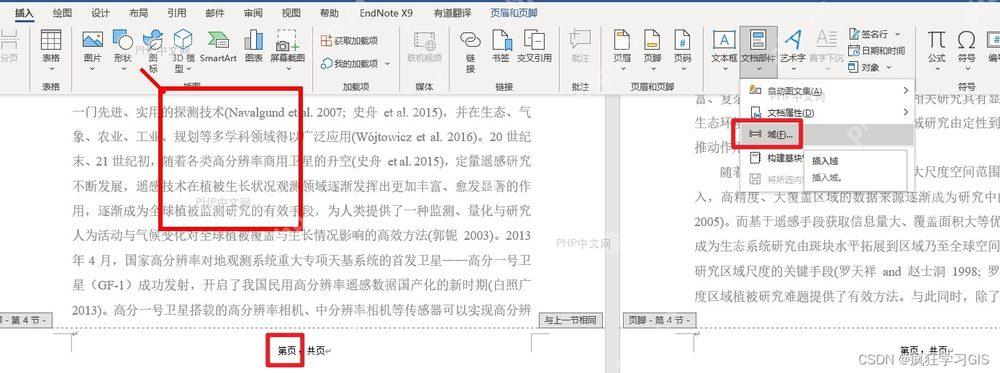
Task: Switch to the 设计 ribbon tab
Action: point(100,13)
